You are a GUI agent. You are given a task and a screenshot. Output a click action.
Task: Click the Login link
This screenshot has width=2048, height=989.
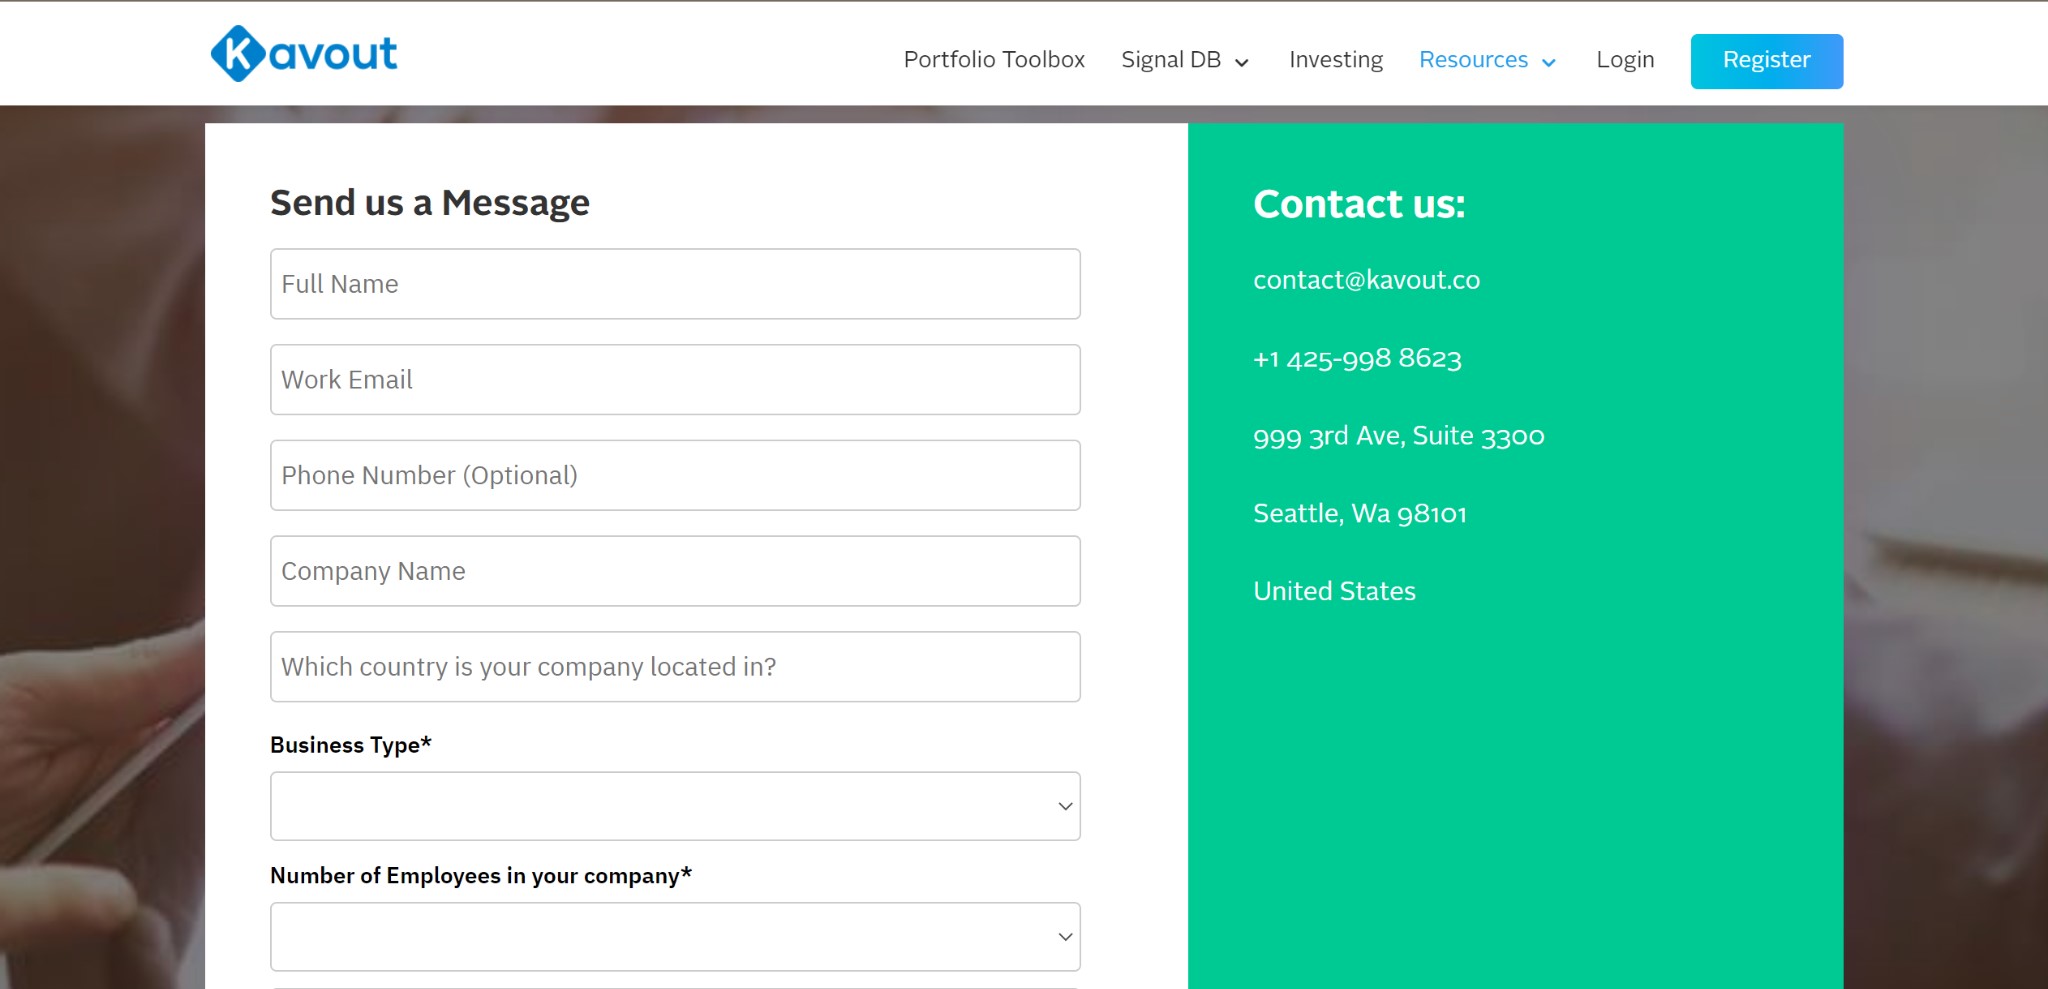(1625, 60)
